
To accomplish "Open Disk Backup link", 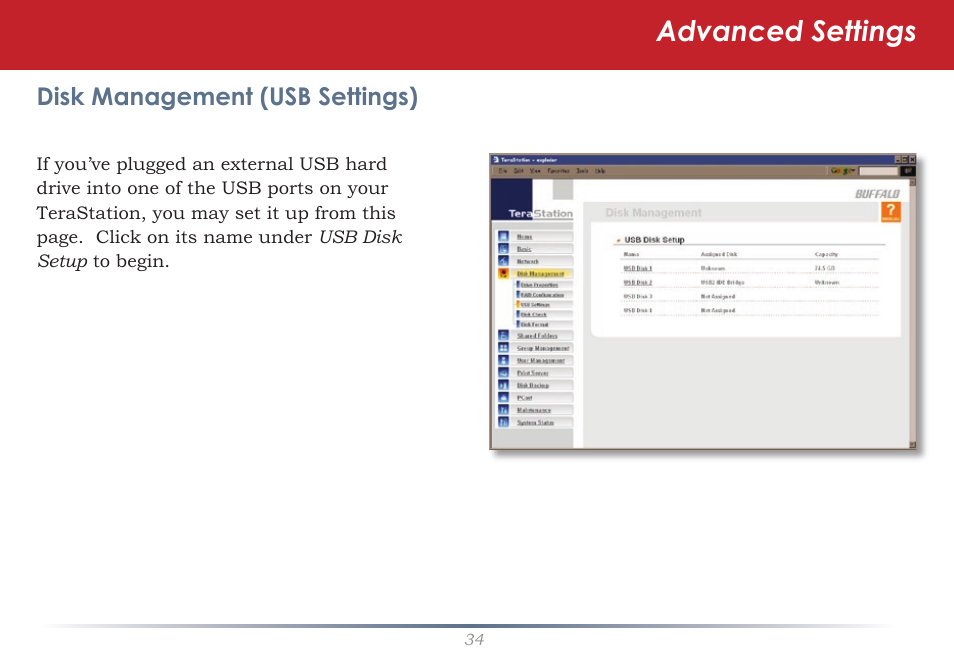I will coord(533,386).
